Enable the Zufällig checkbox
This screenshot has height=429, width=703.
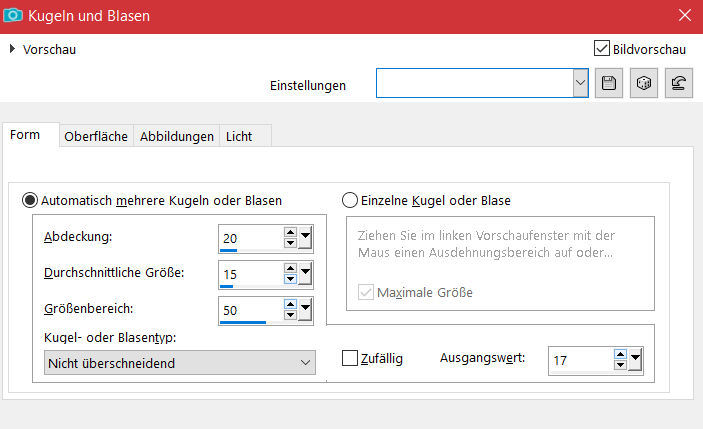(x=350, y=358)
